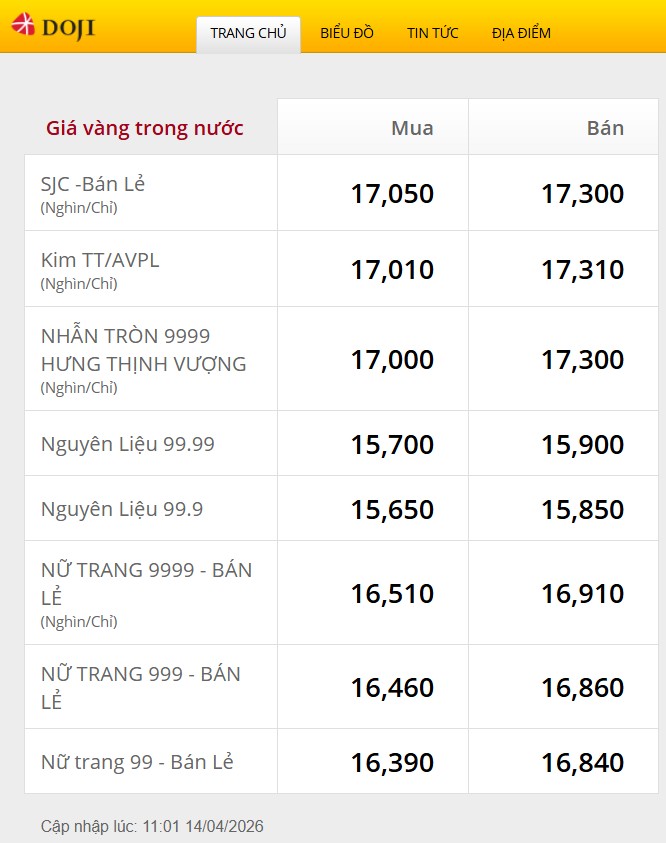Viewport: 666px width, 843px height.
Task: Click the Mua column header
Action: (x=412, y=128)
